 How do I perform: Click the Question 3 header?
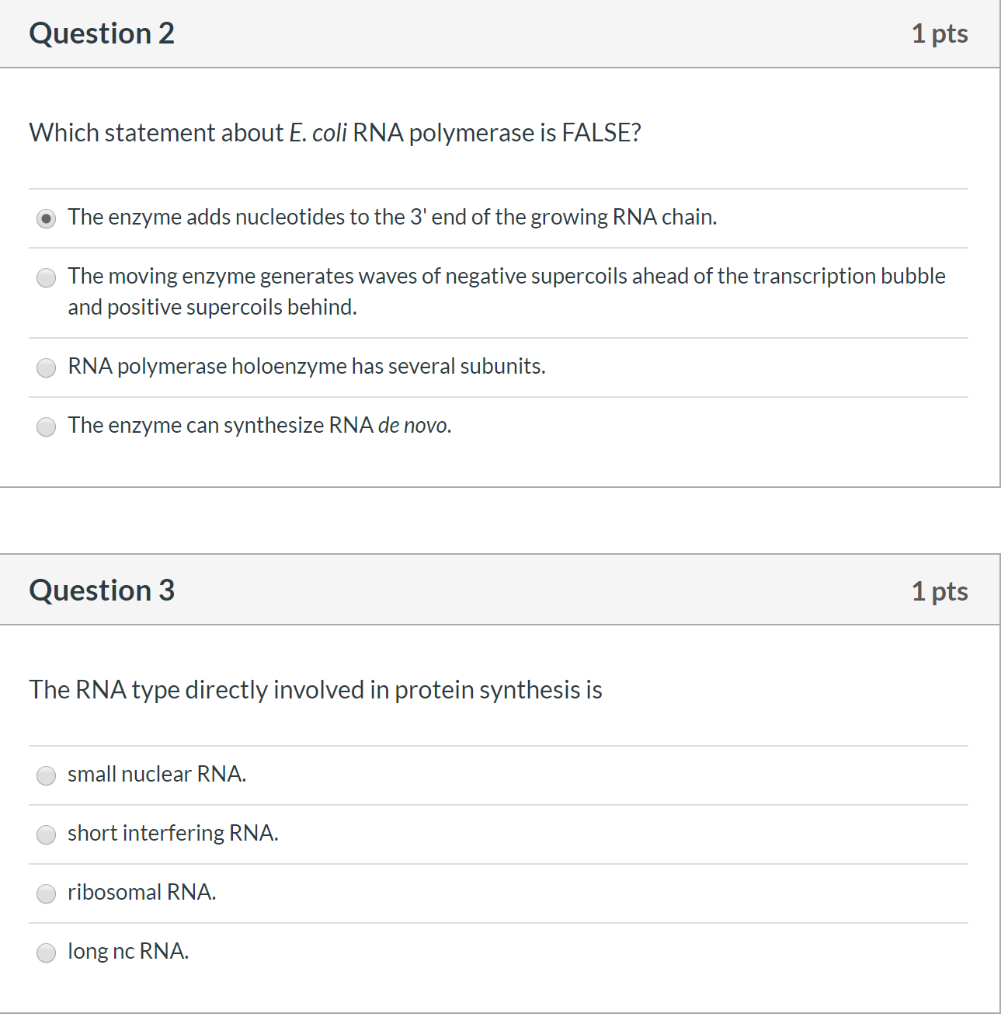point(102,590)
